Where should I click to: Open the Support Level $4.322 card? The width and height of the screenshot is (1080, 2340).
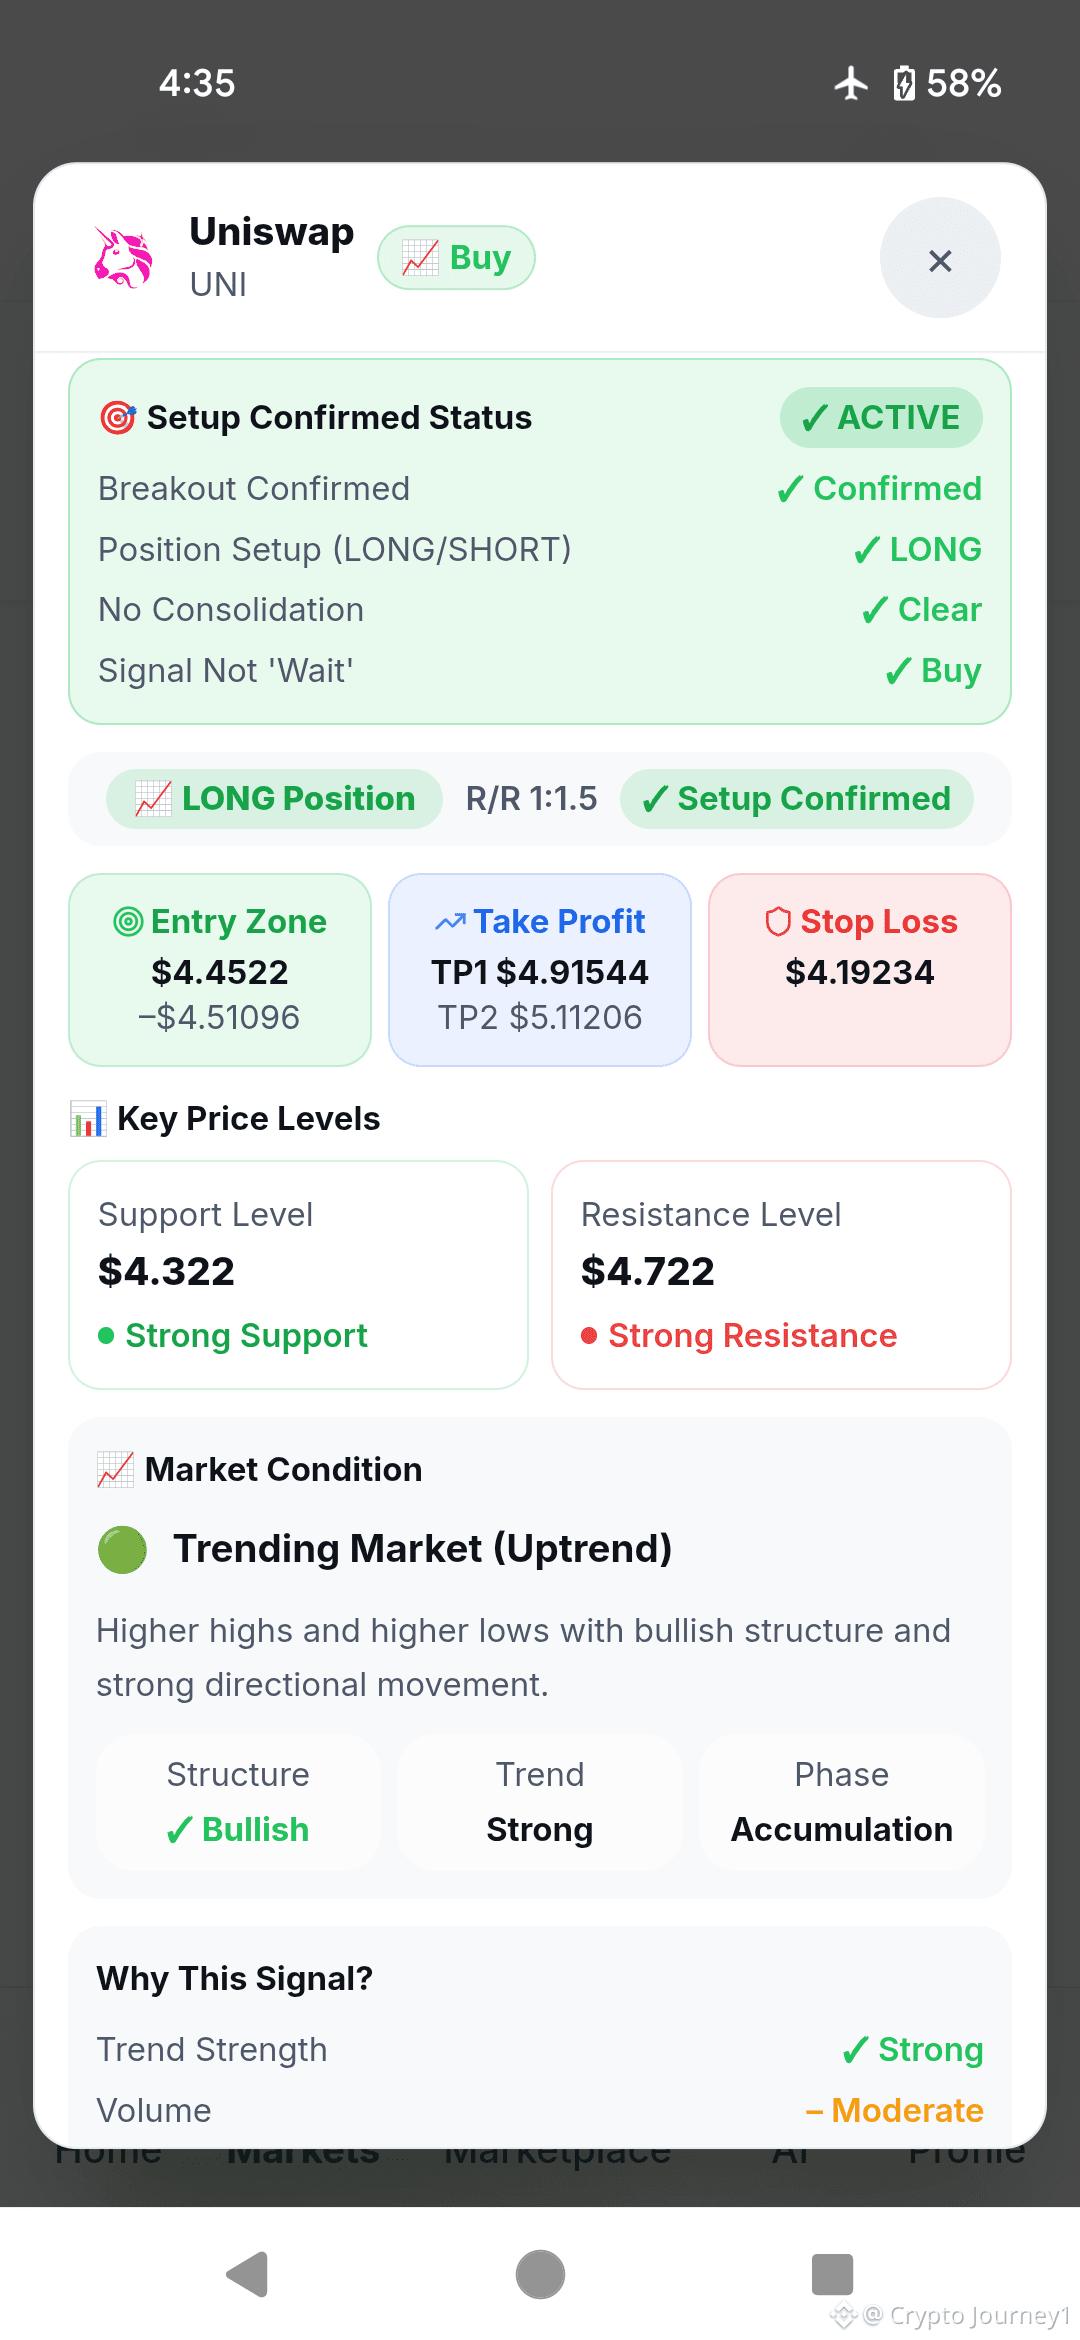pyautogui.click(x=298, y=1275)
